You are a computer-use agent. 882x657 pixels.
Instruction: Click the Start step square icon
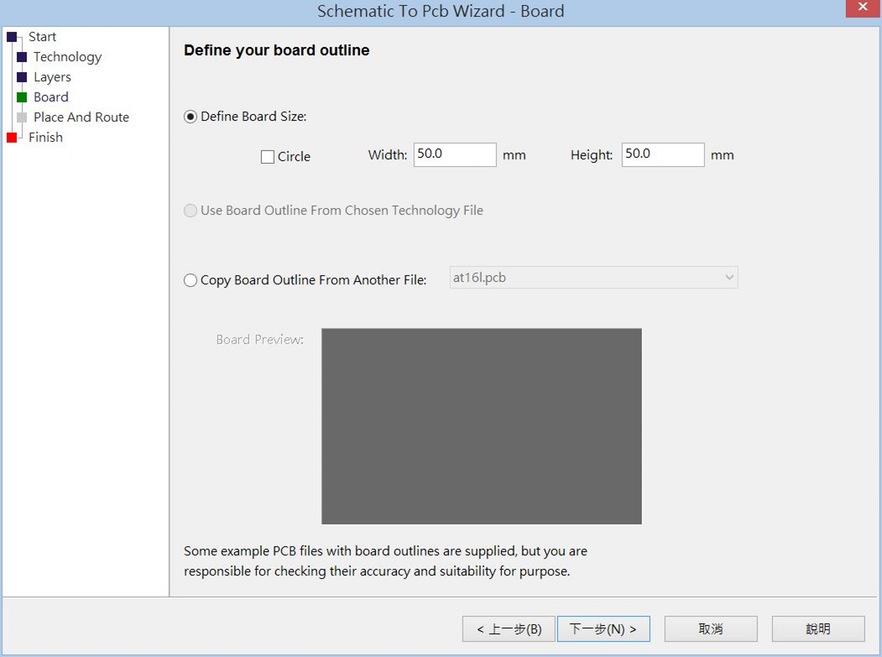12,37
